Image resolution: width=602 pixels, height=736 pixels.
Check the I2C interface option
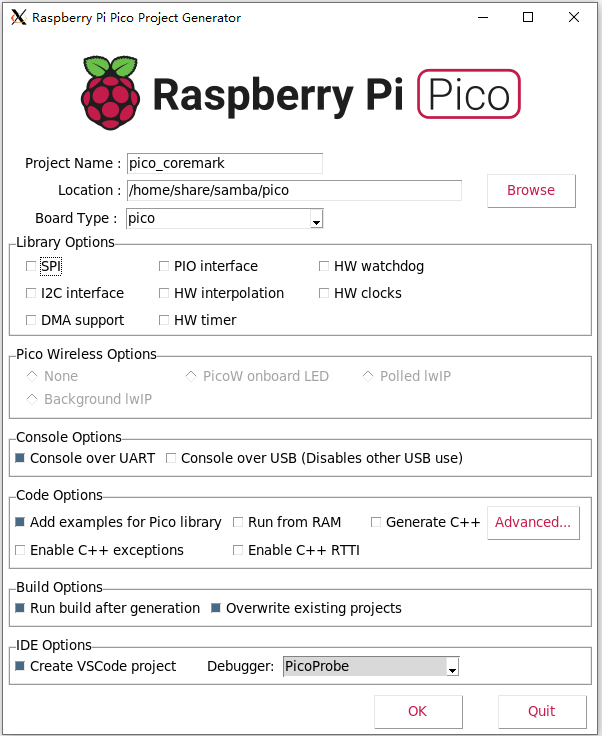tap(31, 293)
